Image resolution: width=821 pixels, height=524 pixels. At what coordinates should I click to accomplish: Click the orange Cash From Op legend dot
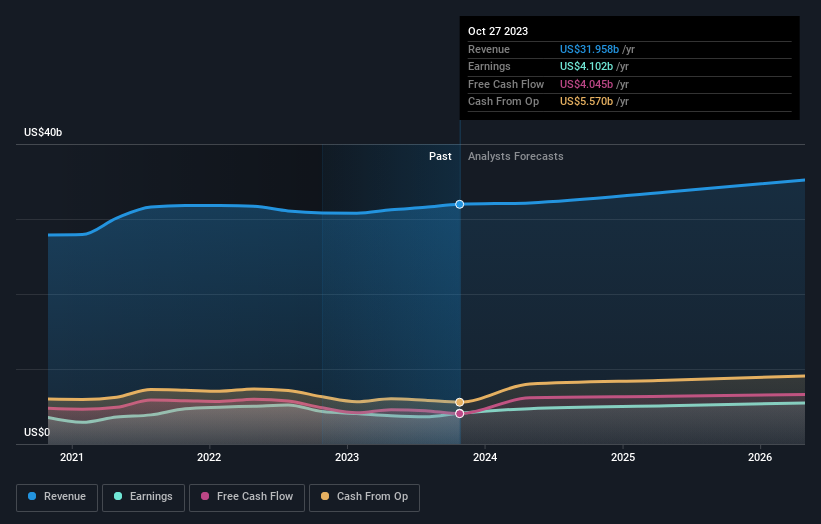(325, 496)
